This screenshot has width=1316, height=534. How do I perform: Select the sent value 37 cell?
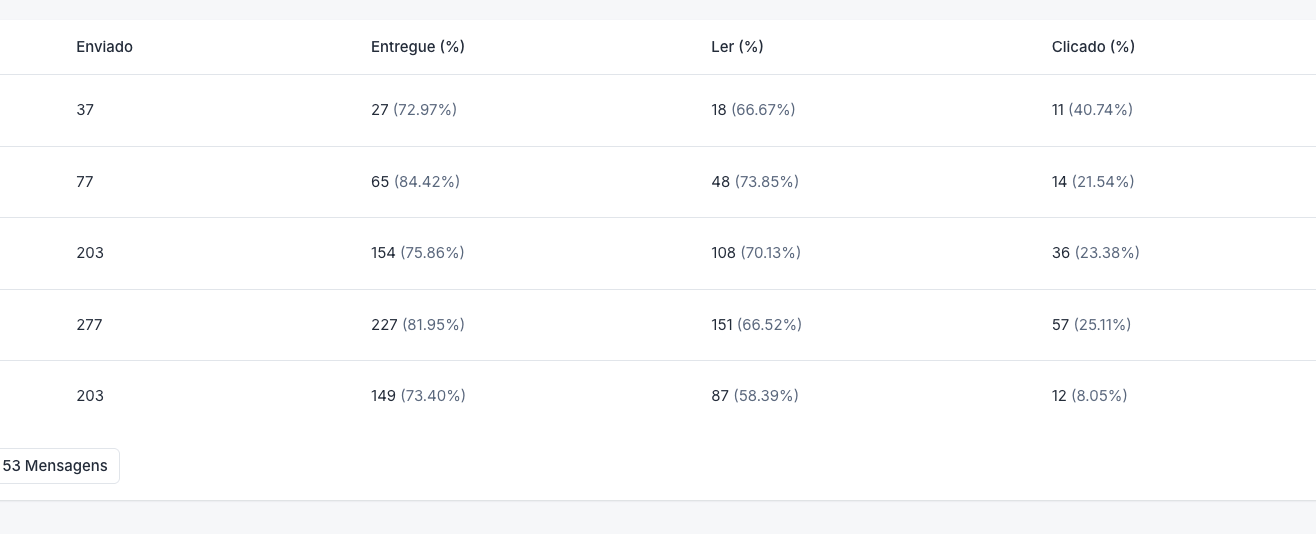(85, 110)
